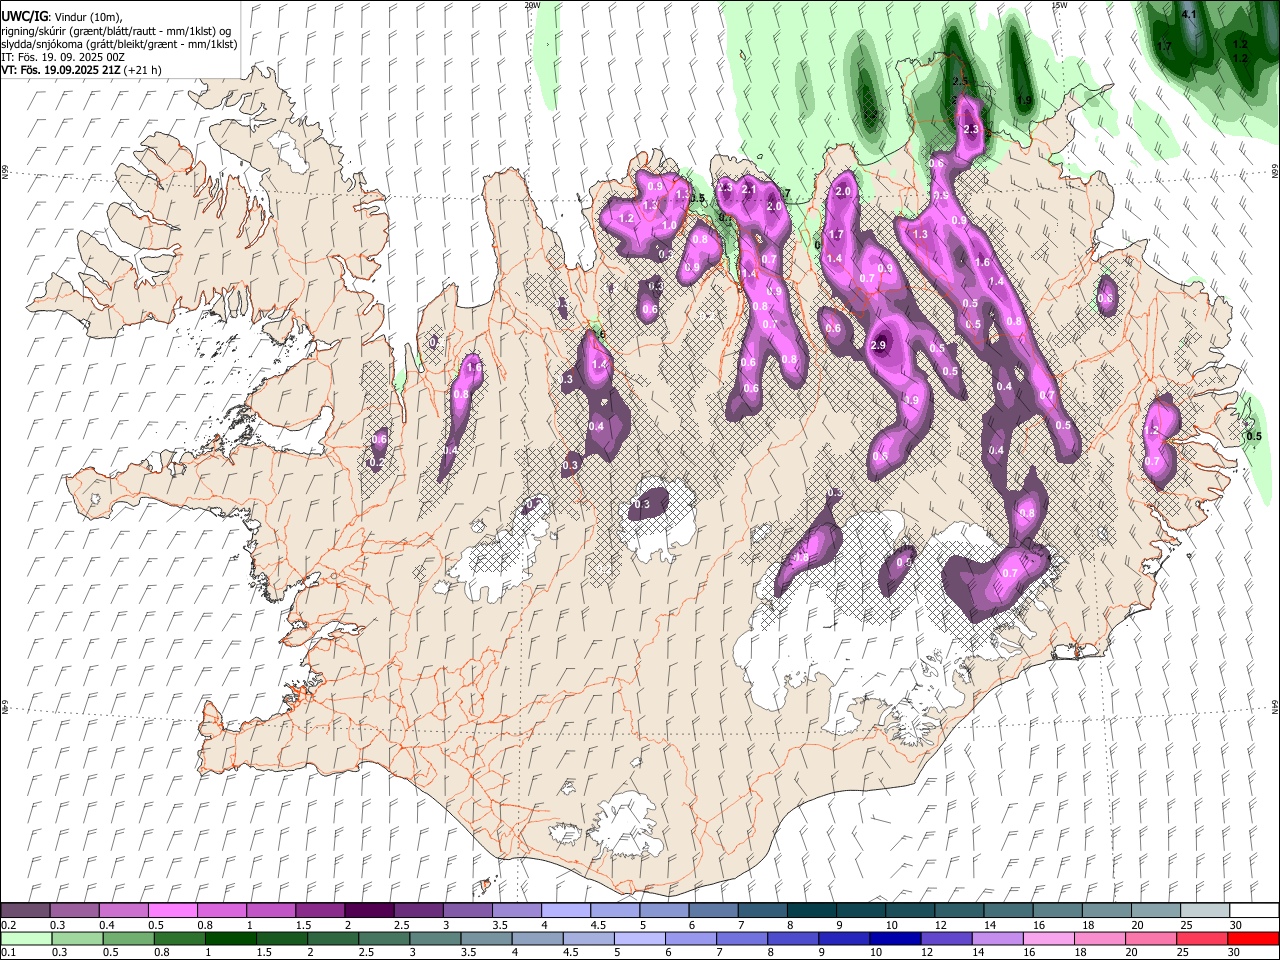The image size is (1280, 960).
Task: Click the 2.5 value above the 2.3 label
Action: [x=961, y=81]
